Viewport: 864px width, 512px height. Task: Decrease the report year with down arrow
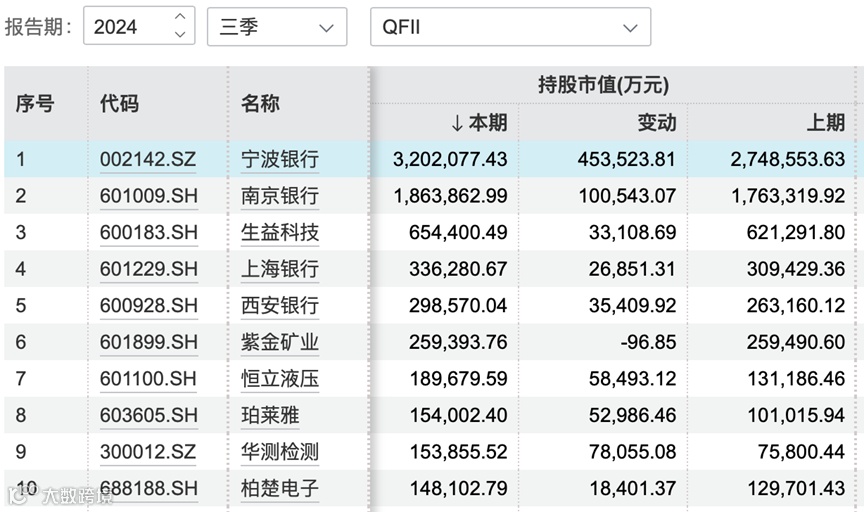tap(180, 34)
